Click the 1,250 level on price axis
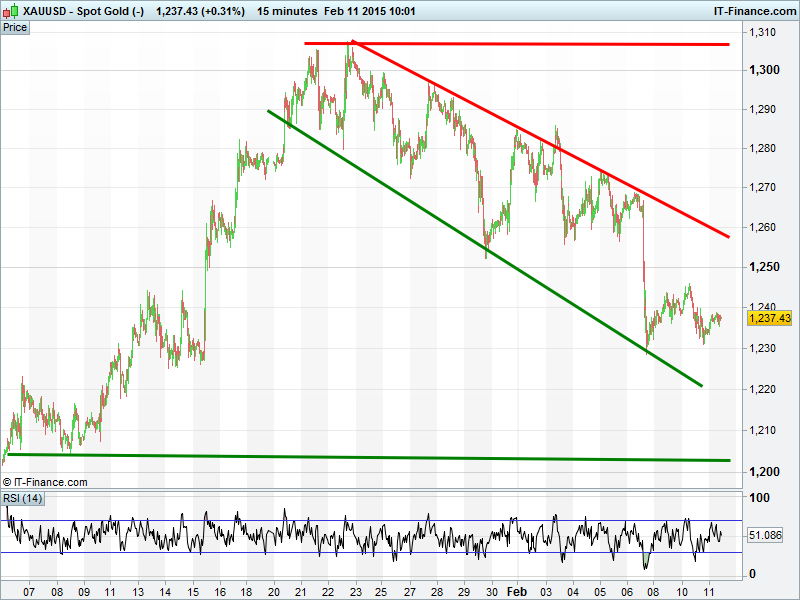 click(762, 267)
